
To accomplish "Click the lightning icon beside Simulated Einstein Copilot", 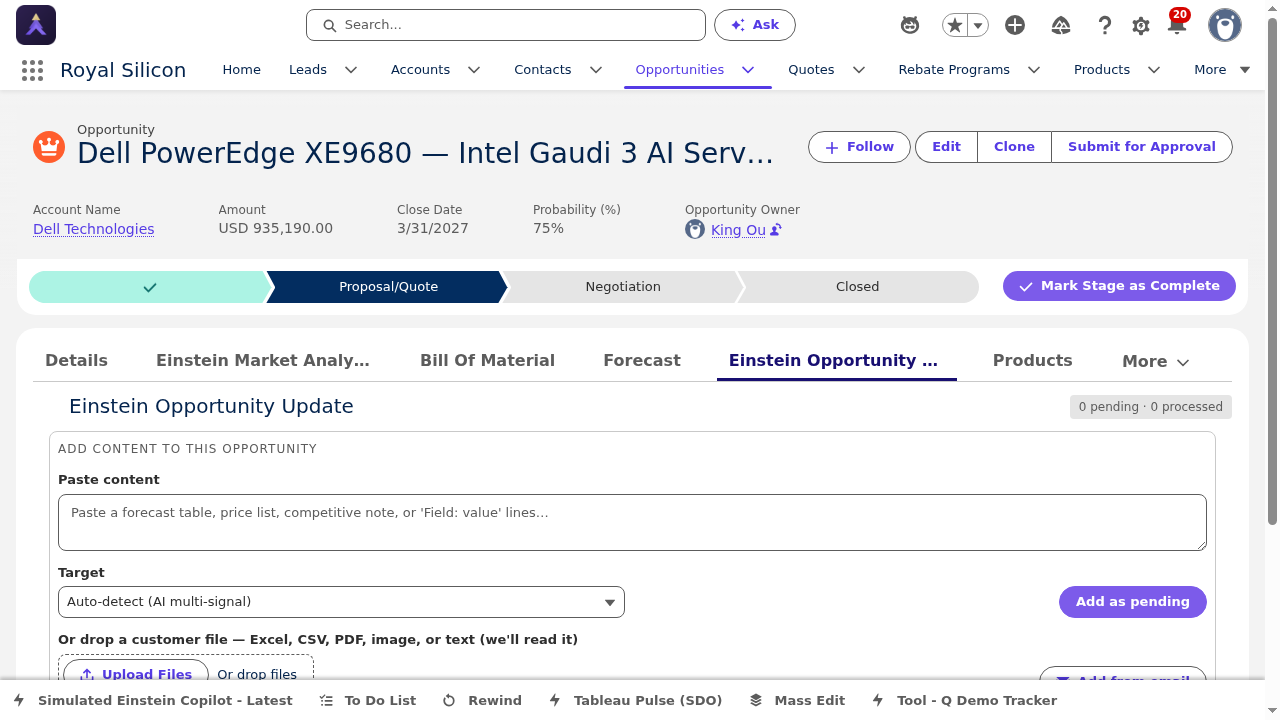I will click(19, 700).
